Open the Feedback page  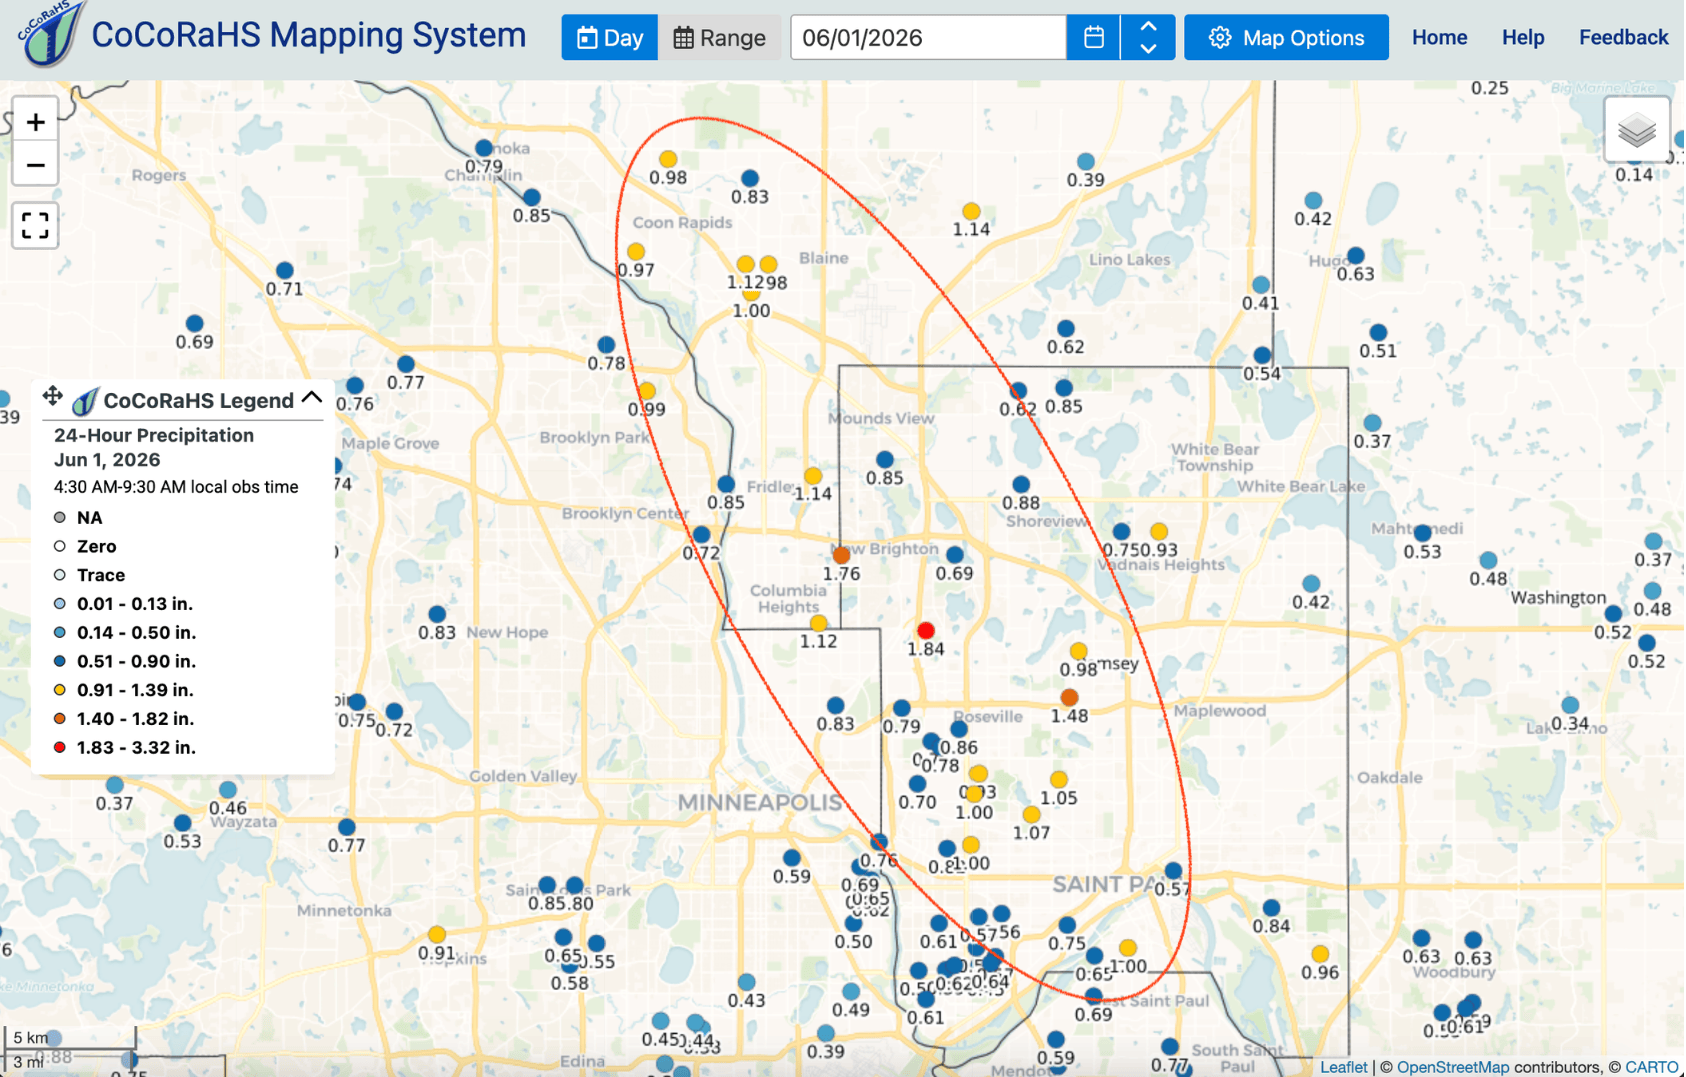click(1623, 38)
